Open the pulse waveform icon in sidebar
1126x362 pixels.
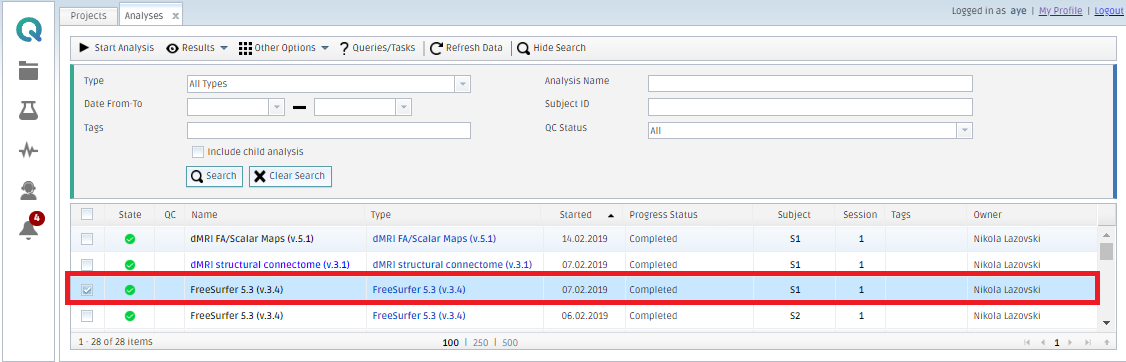[x=28, y=150]
